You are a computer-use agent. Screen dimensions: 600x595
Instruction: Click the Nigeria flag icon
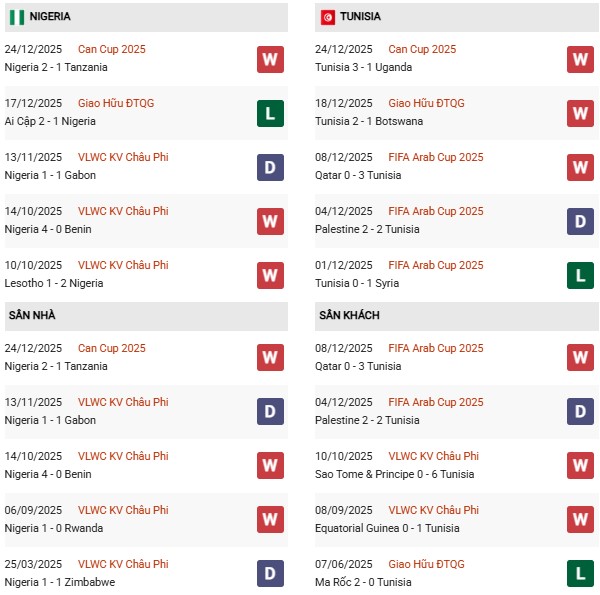pos(17,17)
